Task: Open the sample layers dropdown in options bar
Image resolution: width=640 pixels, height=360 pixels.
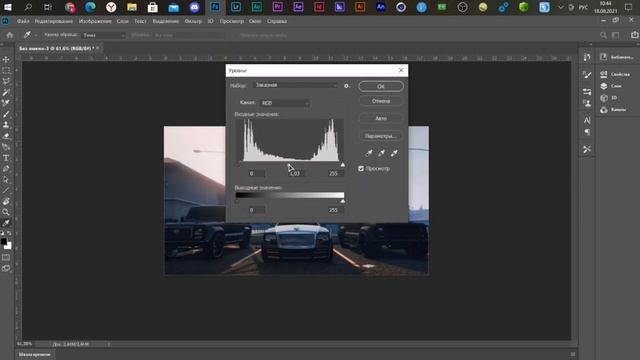Action: [189, 36]
